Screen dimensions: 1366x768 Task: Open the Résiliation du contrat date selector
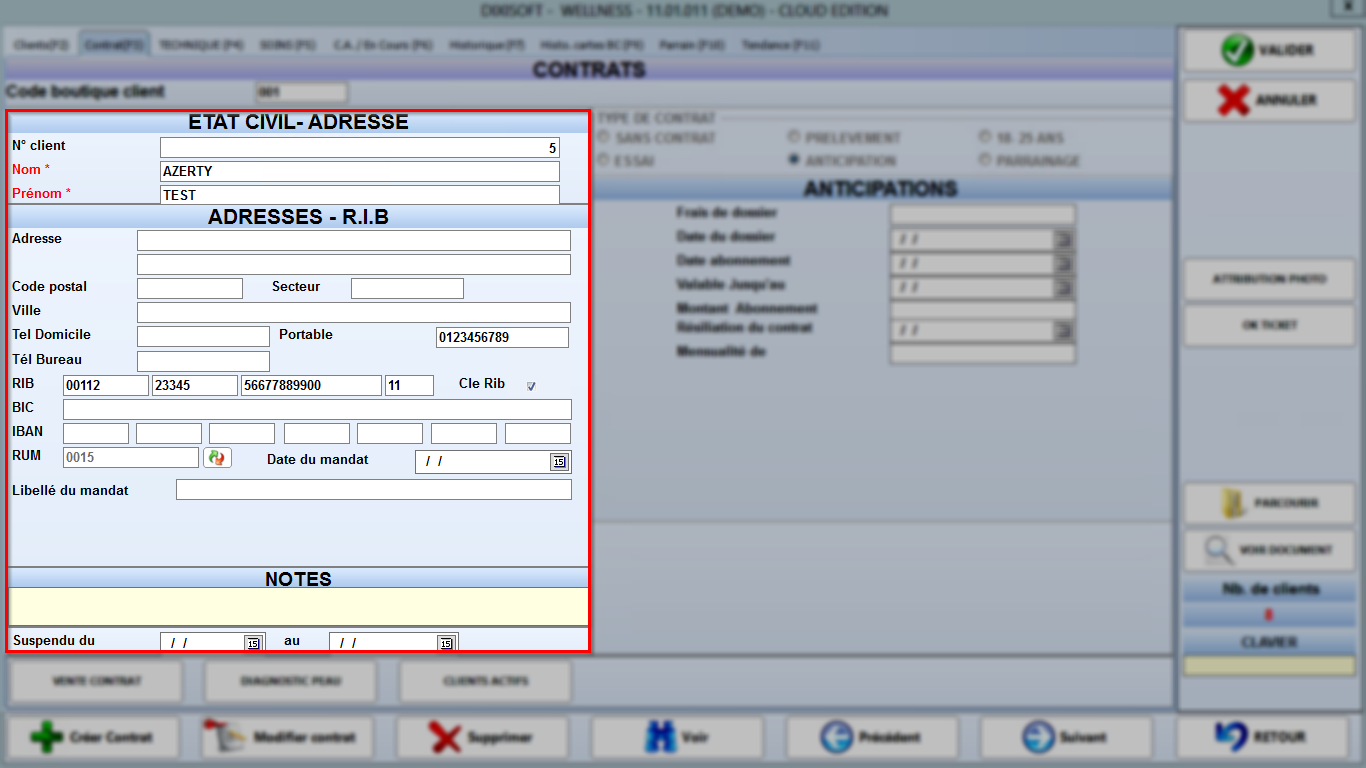(x=1063, y=330)
